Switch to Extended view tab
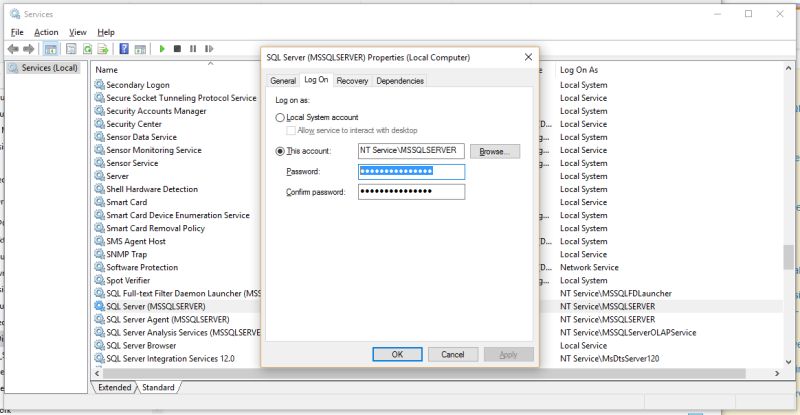This screenshot has height=415, width=800. 114,387
